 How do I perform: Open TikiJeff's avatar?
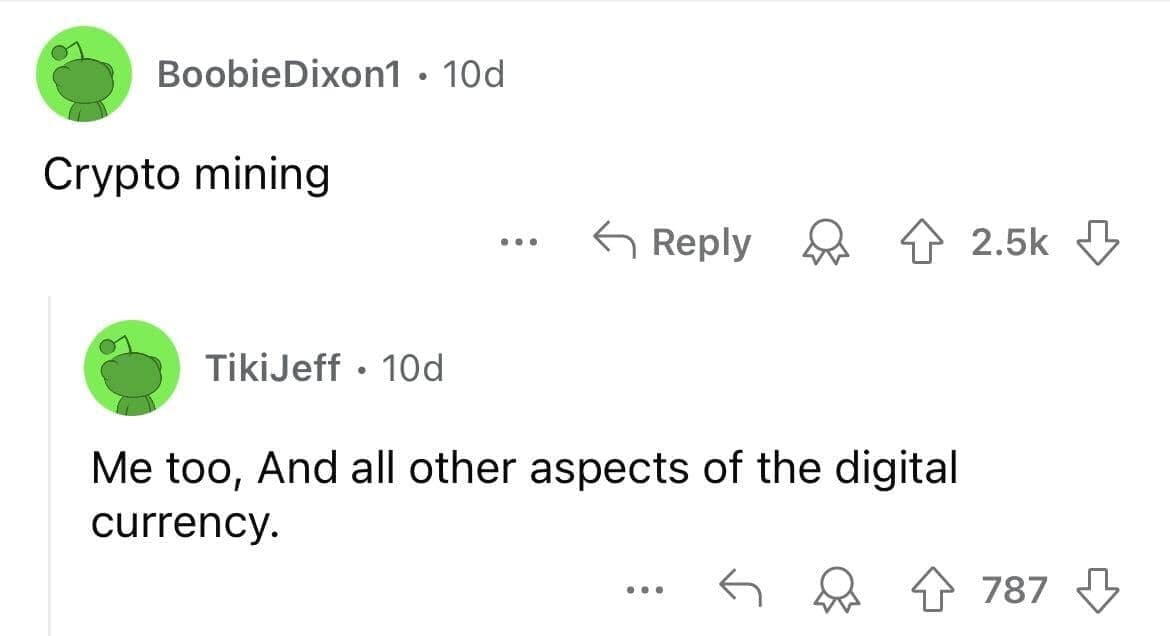[x=132, y=368]
